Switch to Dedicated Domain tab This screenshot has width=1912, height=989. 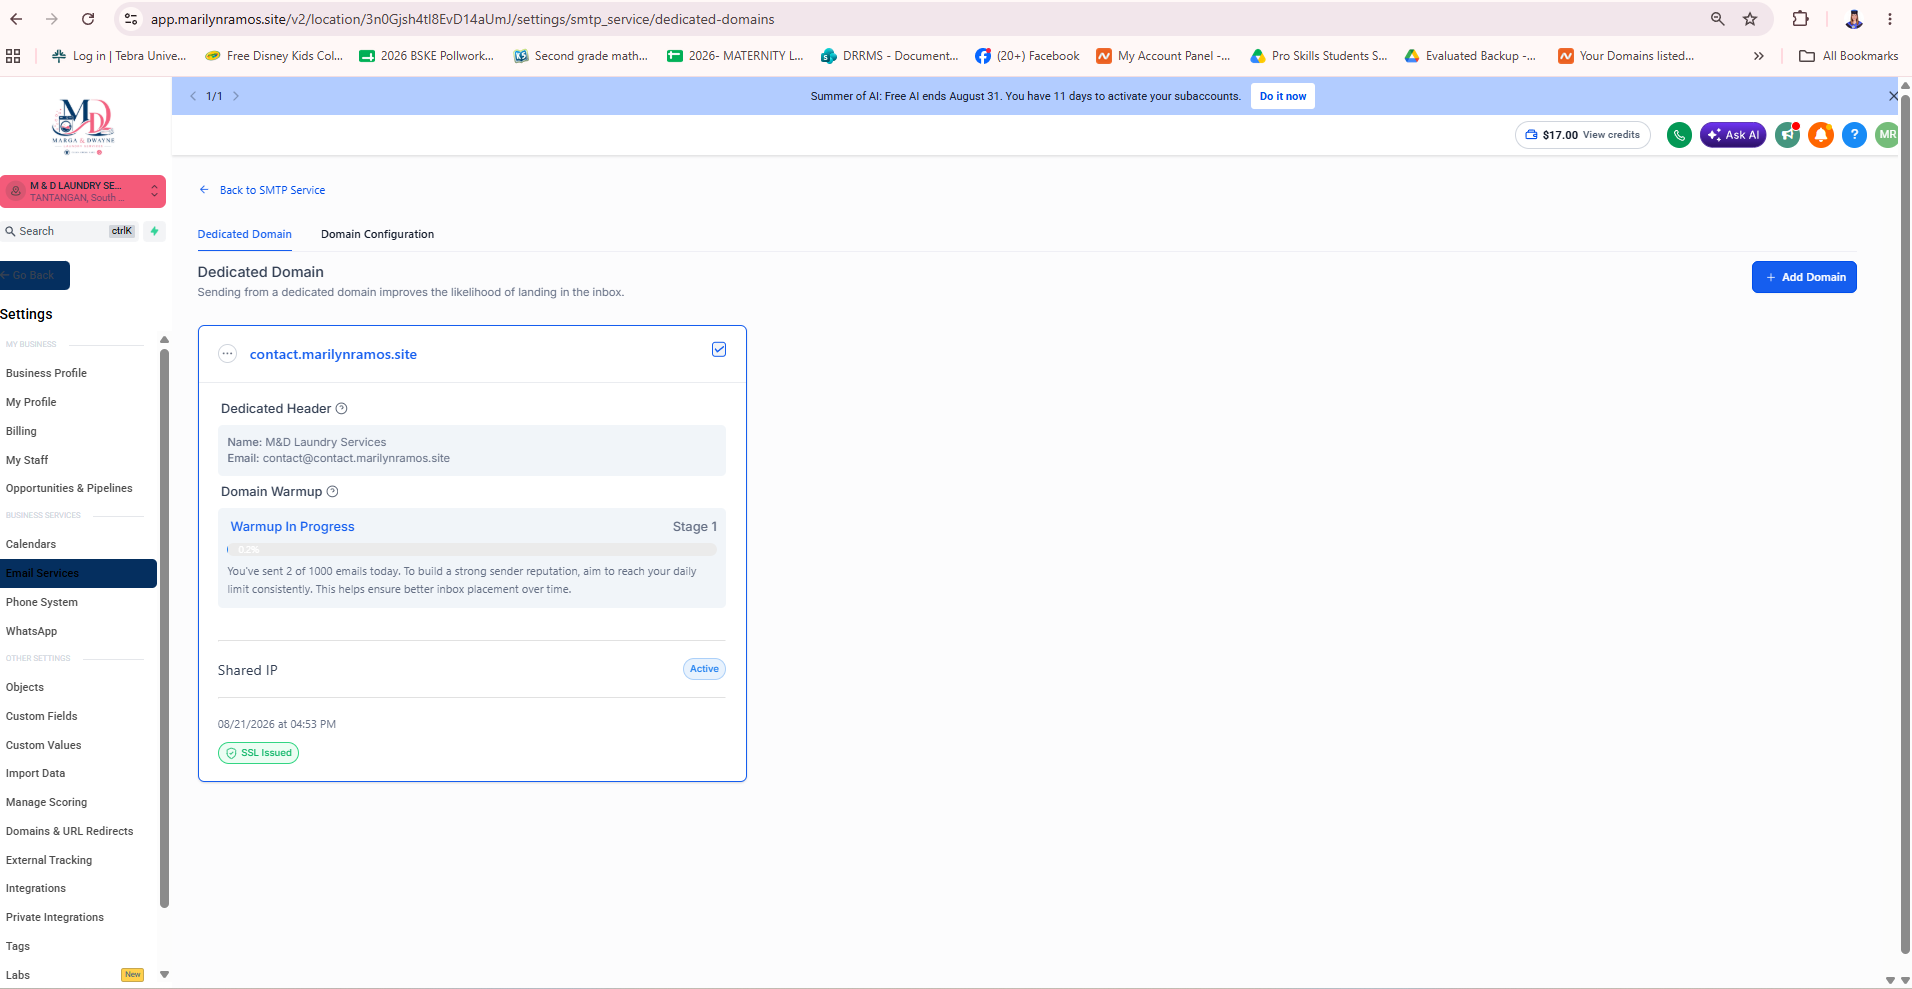(x=245, y=234)
